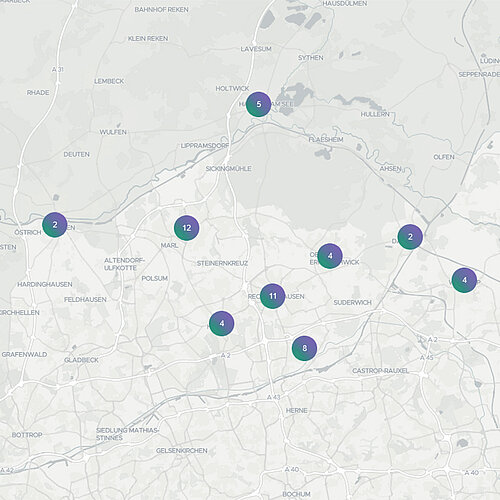Open the 4 cluster over Oer-Erkenschwick
The width and height of the screenshot is (500, 500).
330,256
